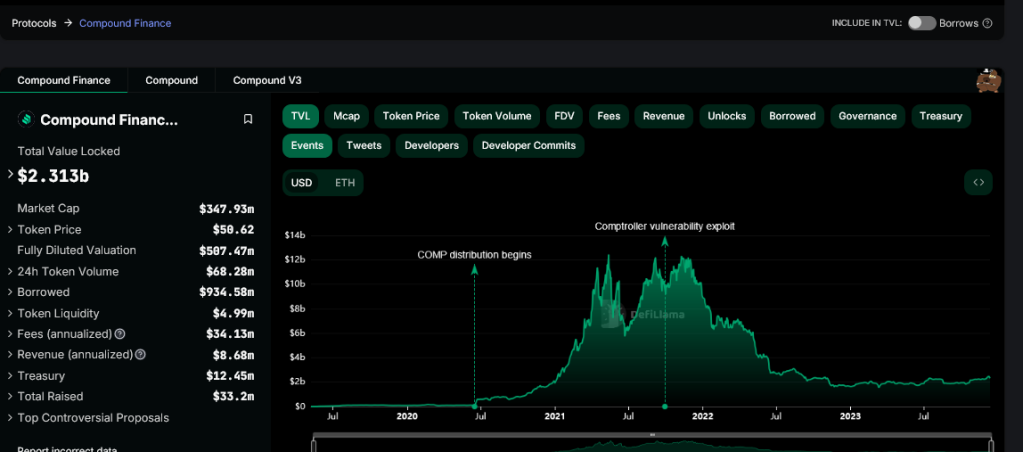Click the COMP distribution begins event marker
Viewport: 1023px width, 452px height.
(x=474, y=406)
